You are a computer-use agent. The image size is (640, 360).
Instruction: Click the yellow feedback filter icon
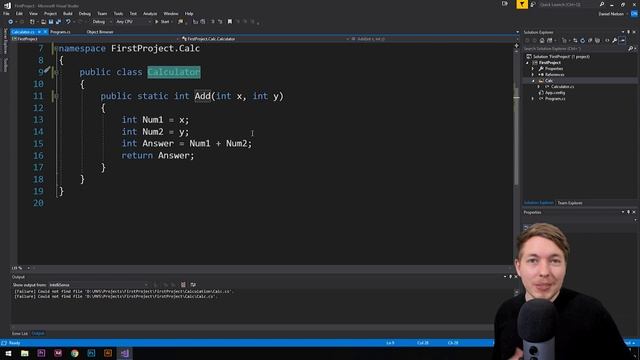click(522, 4)
